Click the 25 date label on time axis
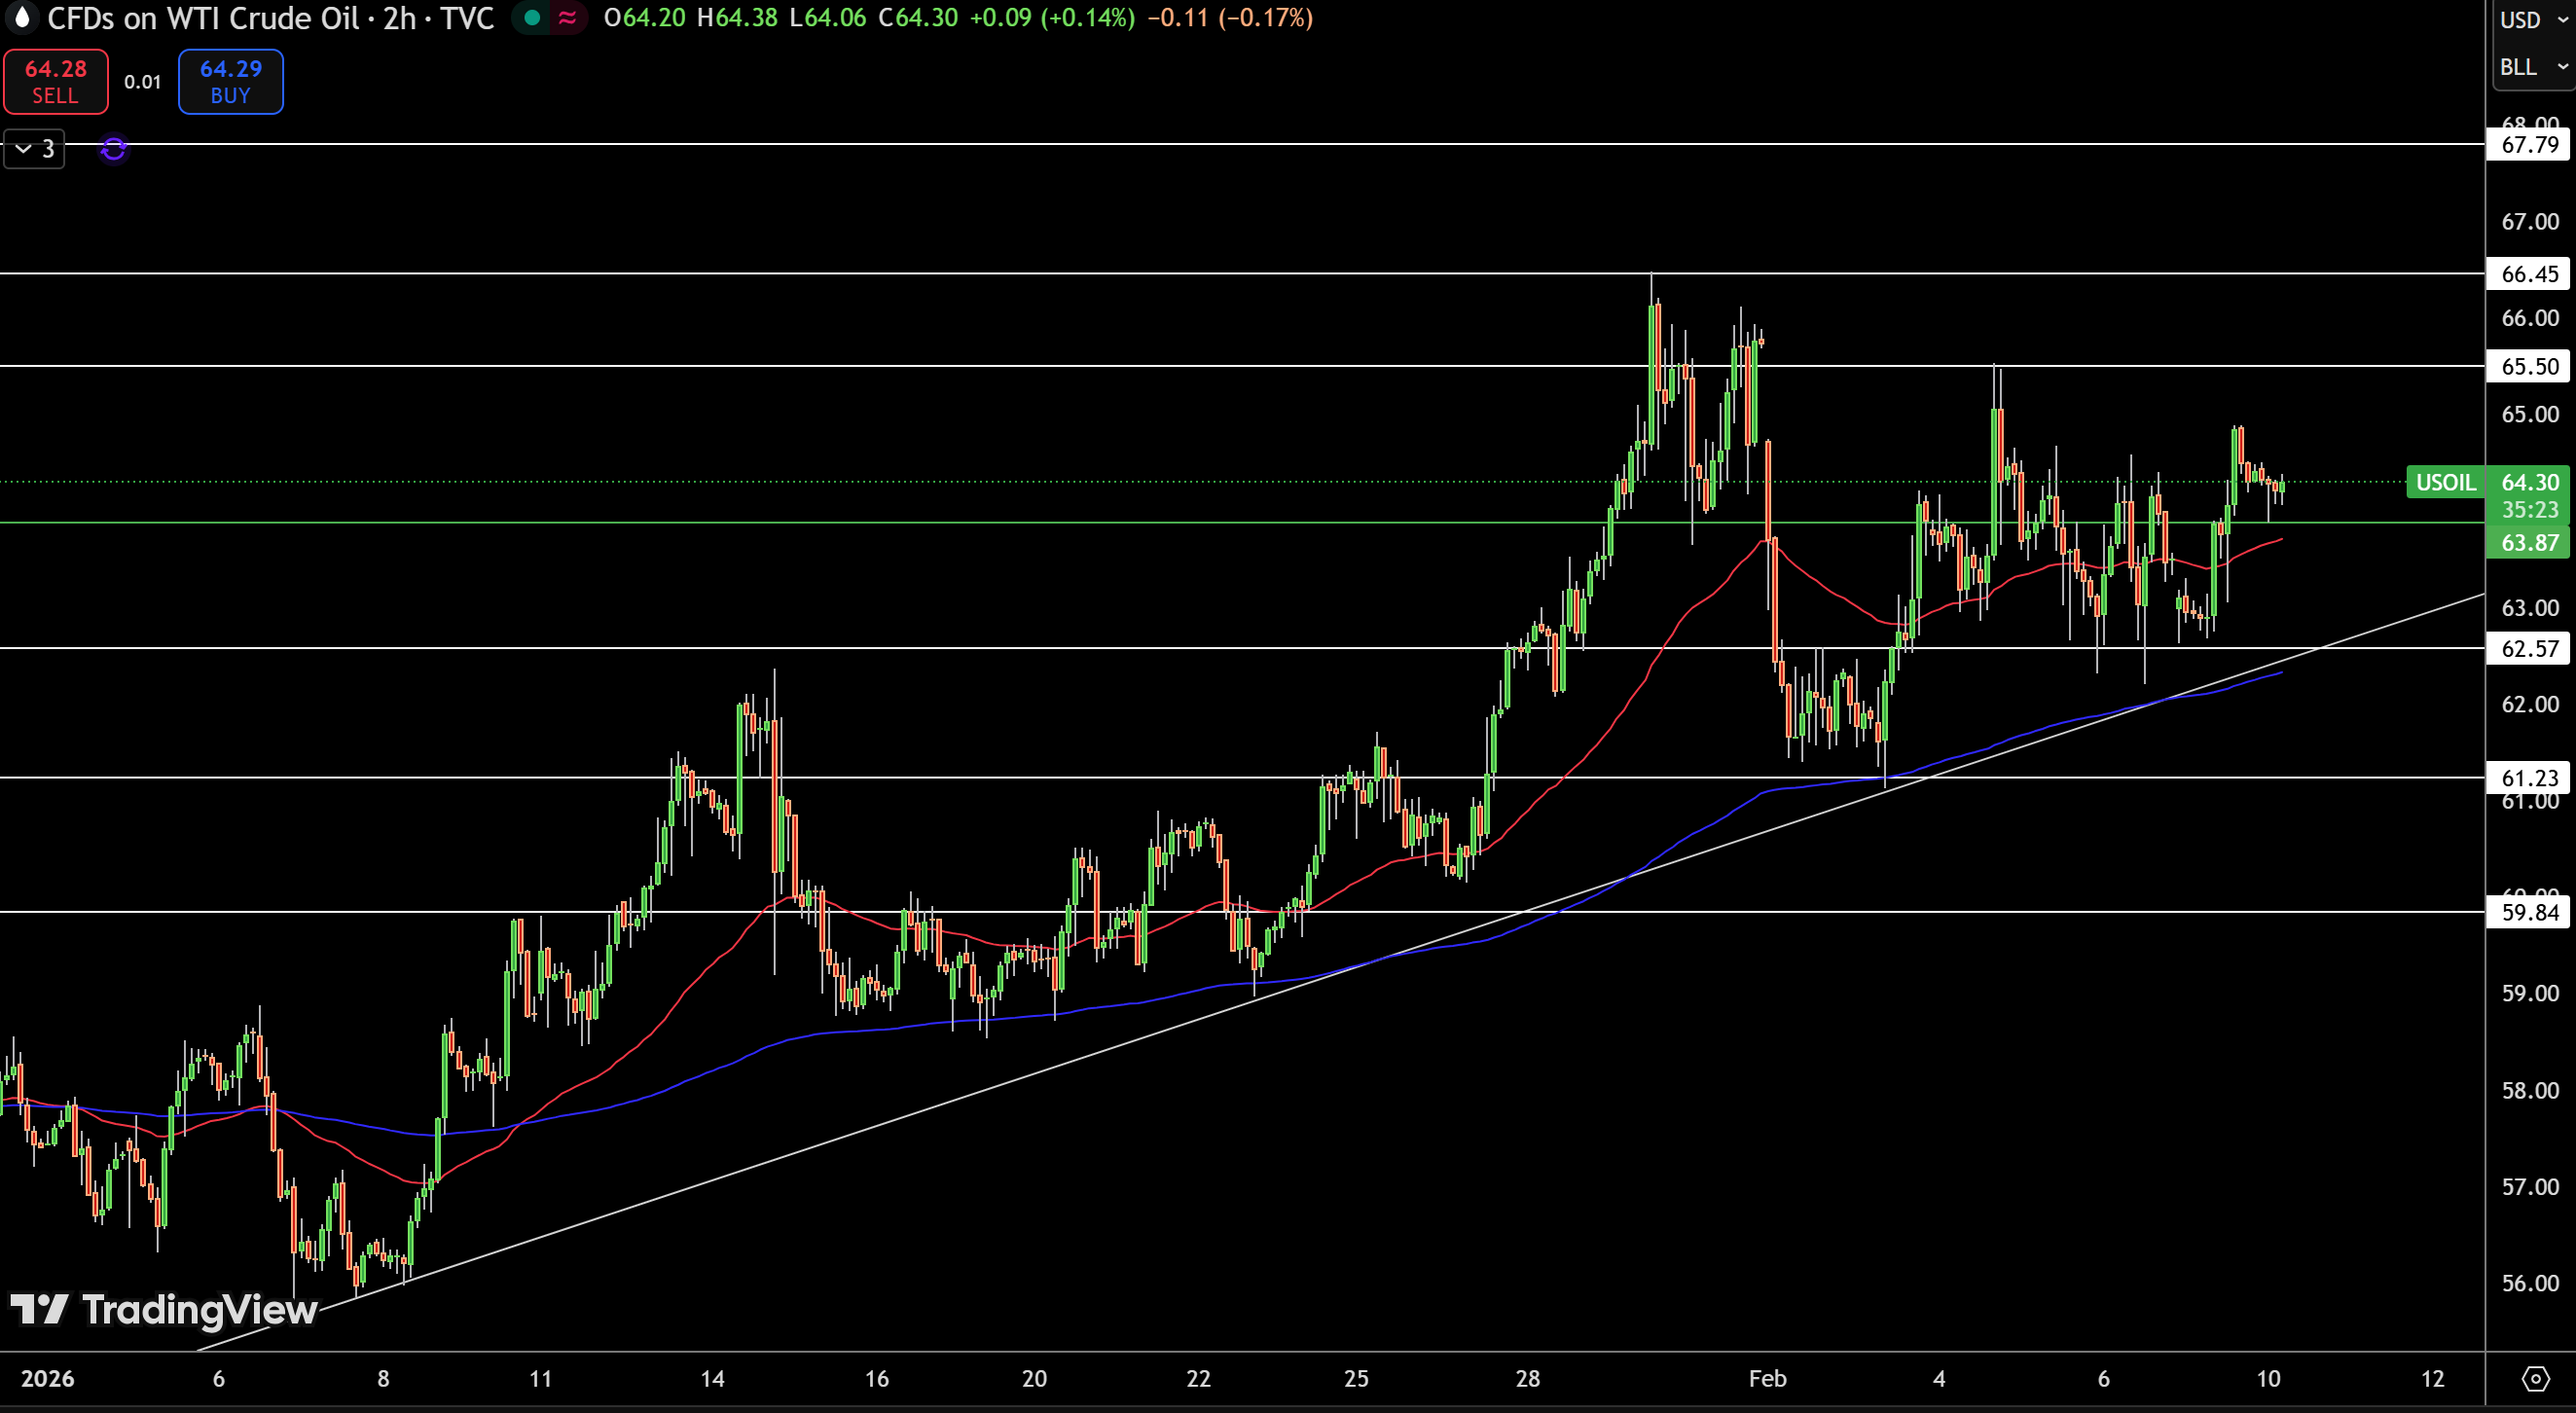This screenshot has width=2576, height=1413. click(1356, 1379)
